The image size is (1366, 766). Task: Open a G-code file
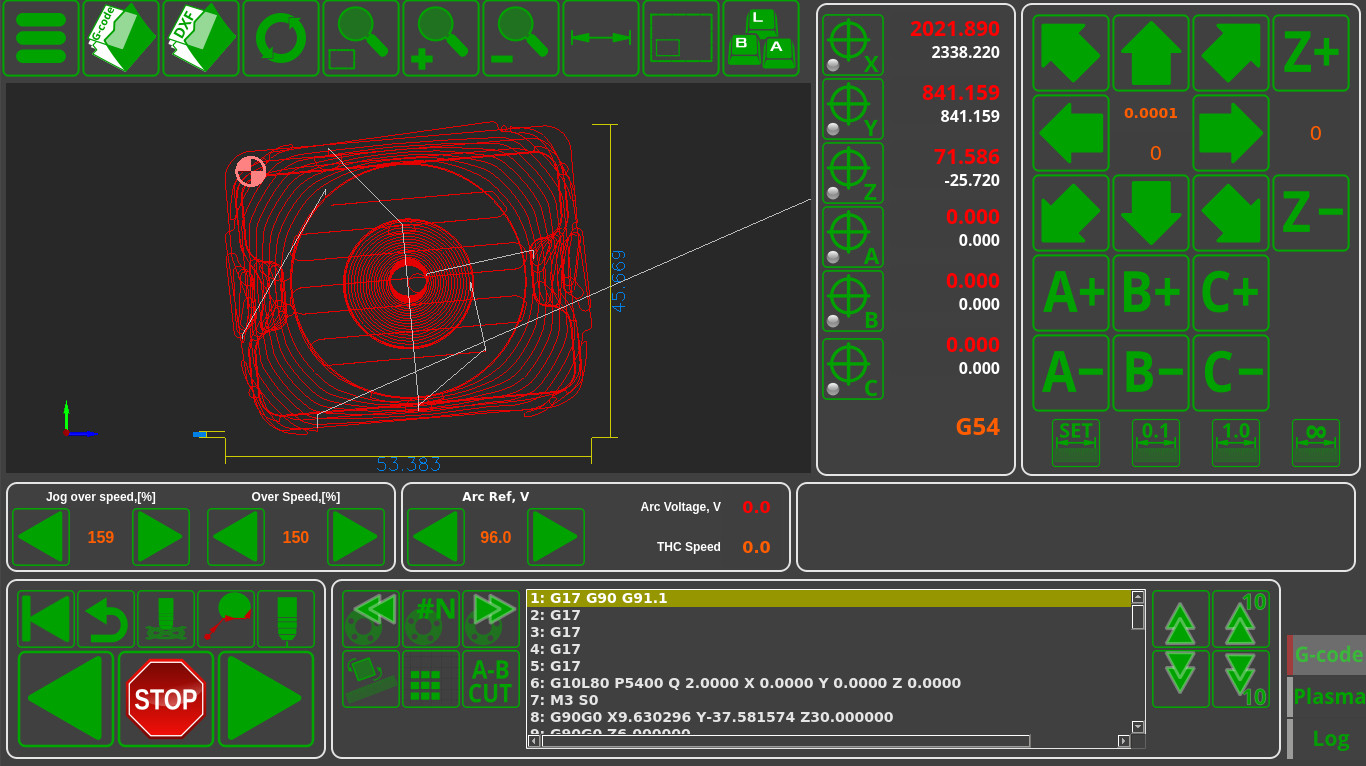121,39
